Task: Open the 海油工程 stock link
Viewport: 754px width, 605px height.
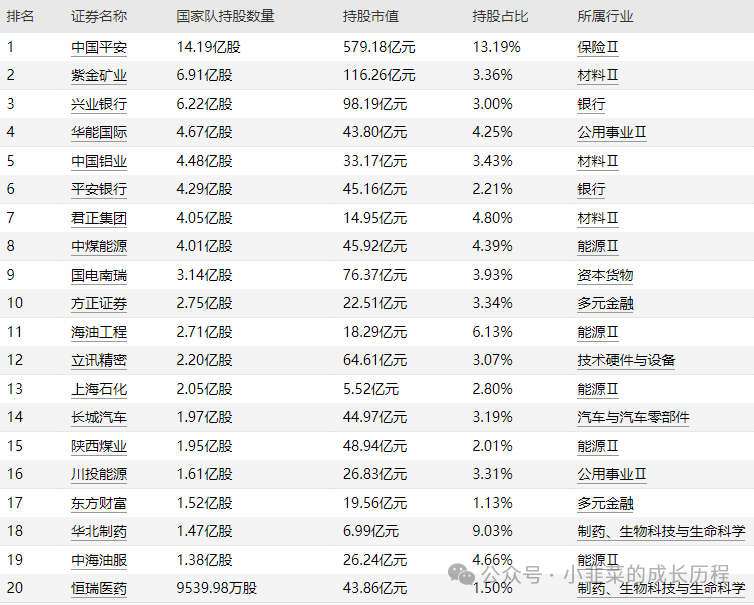Action: (x=99, y=332)
